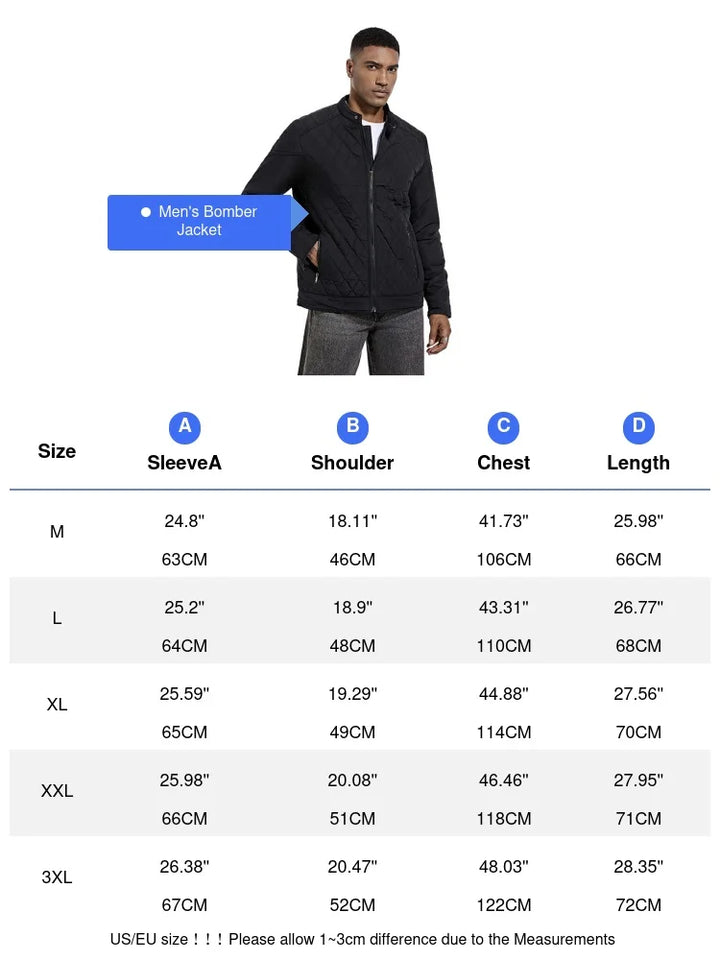
Task: Click the 106CM chest value for size M
Action: [503, 560]
